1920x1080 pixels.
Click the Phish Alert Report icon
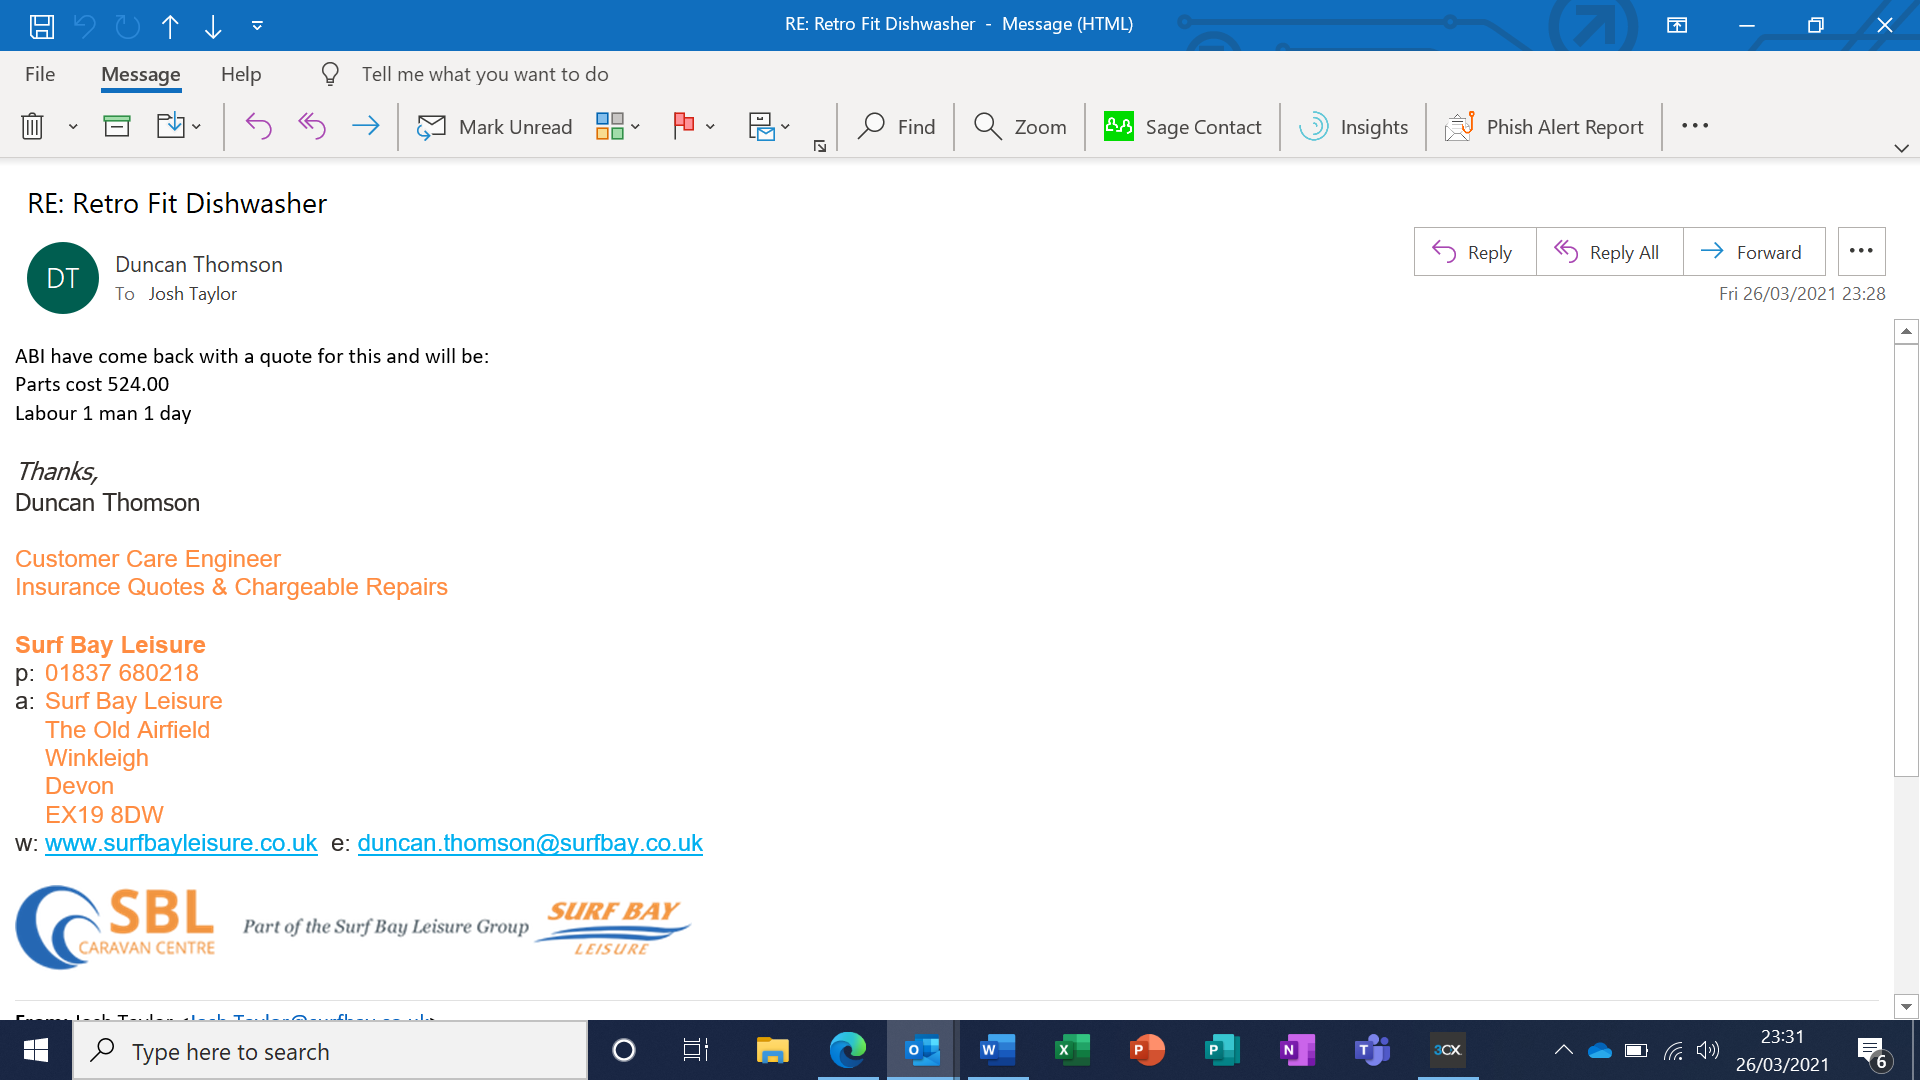point(1459,126)
